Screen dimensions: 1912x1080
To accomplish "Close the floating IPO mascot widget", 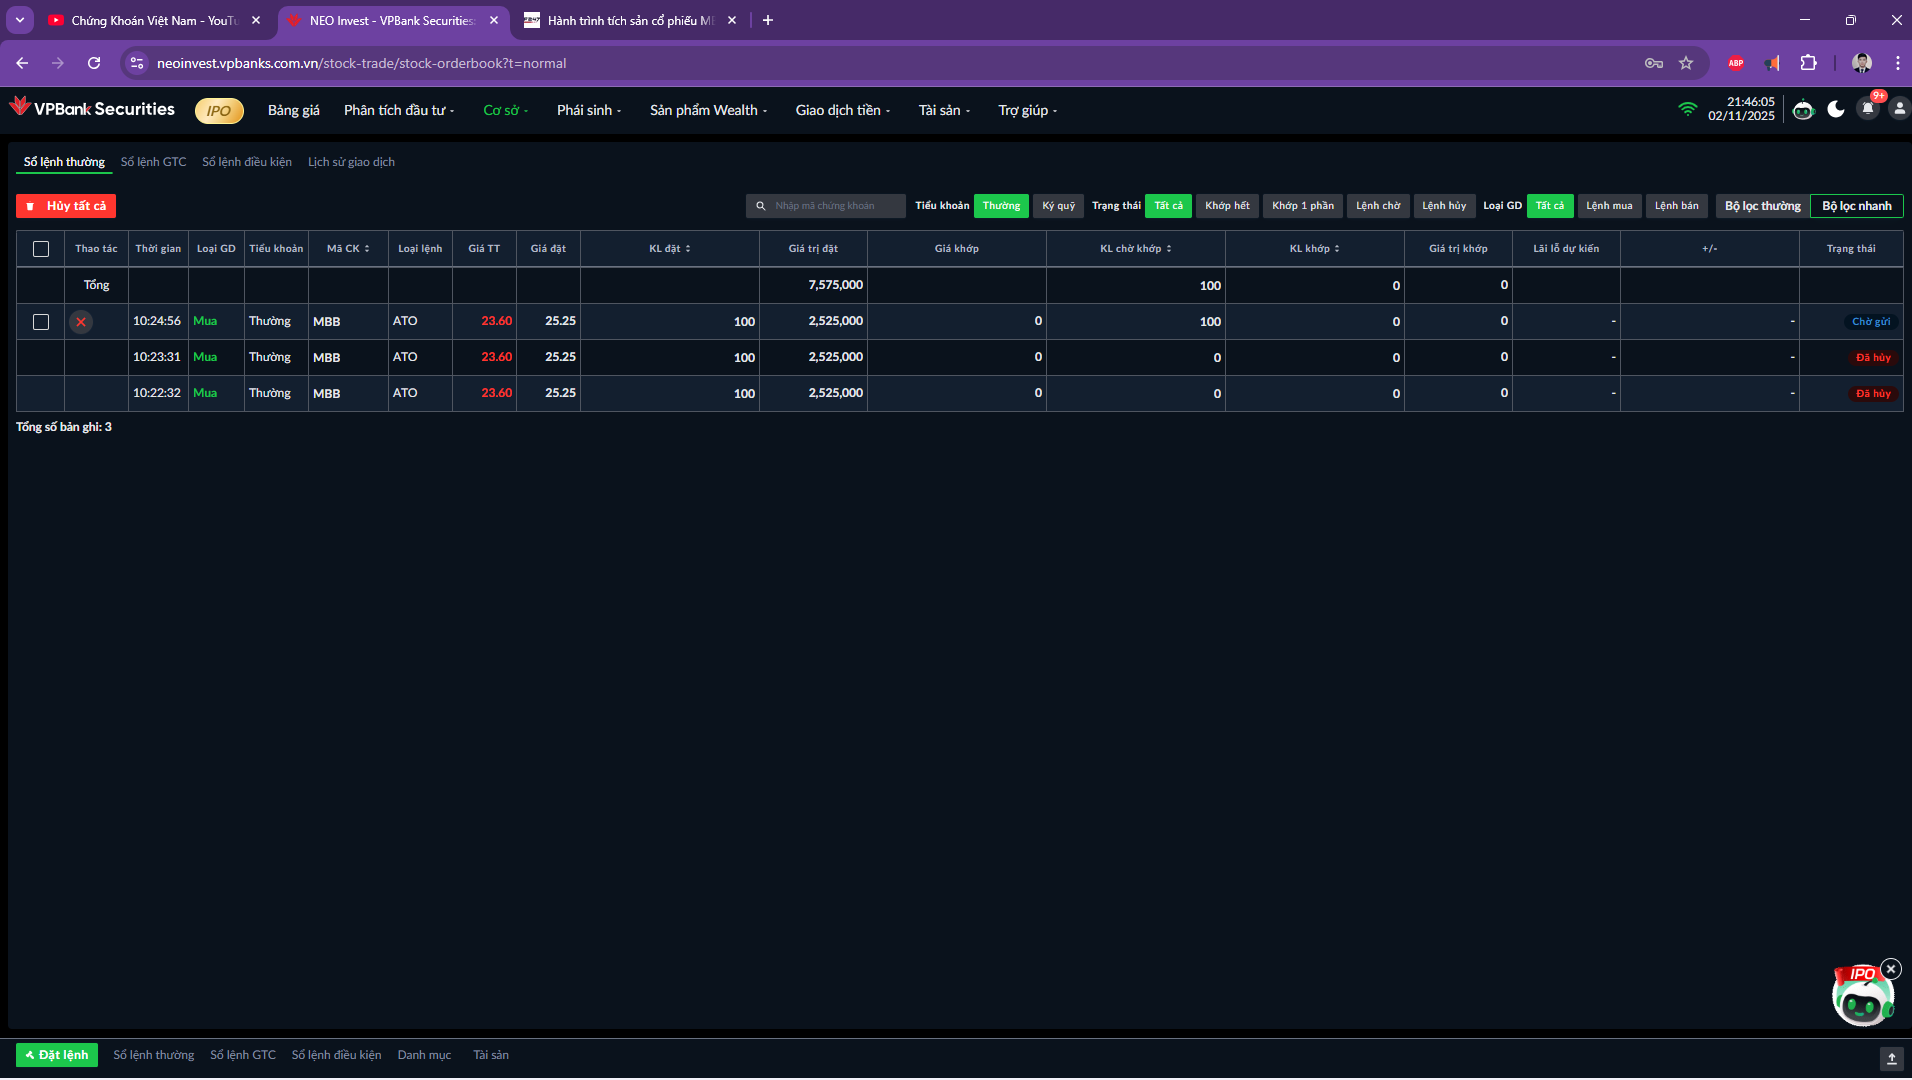I will (x=1890, y=969).
